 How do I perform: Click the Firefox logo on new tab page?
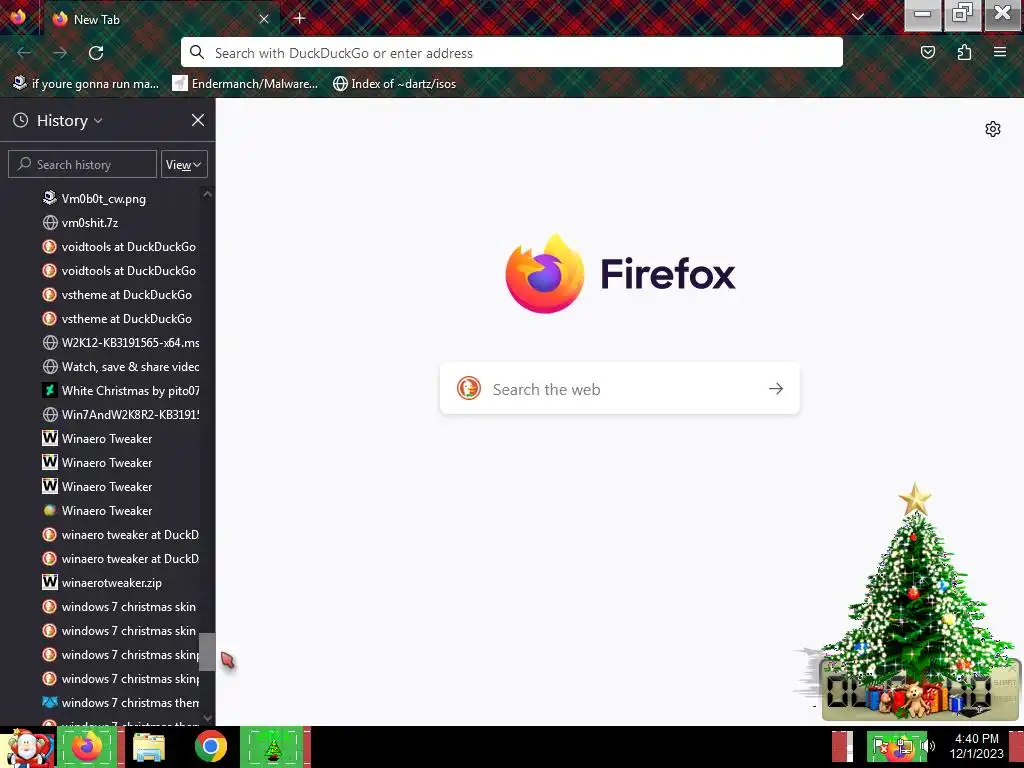tap(545, 274)
